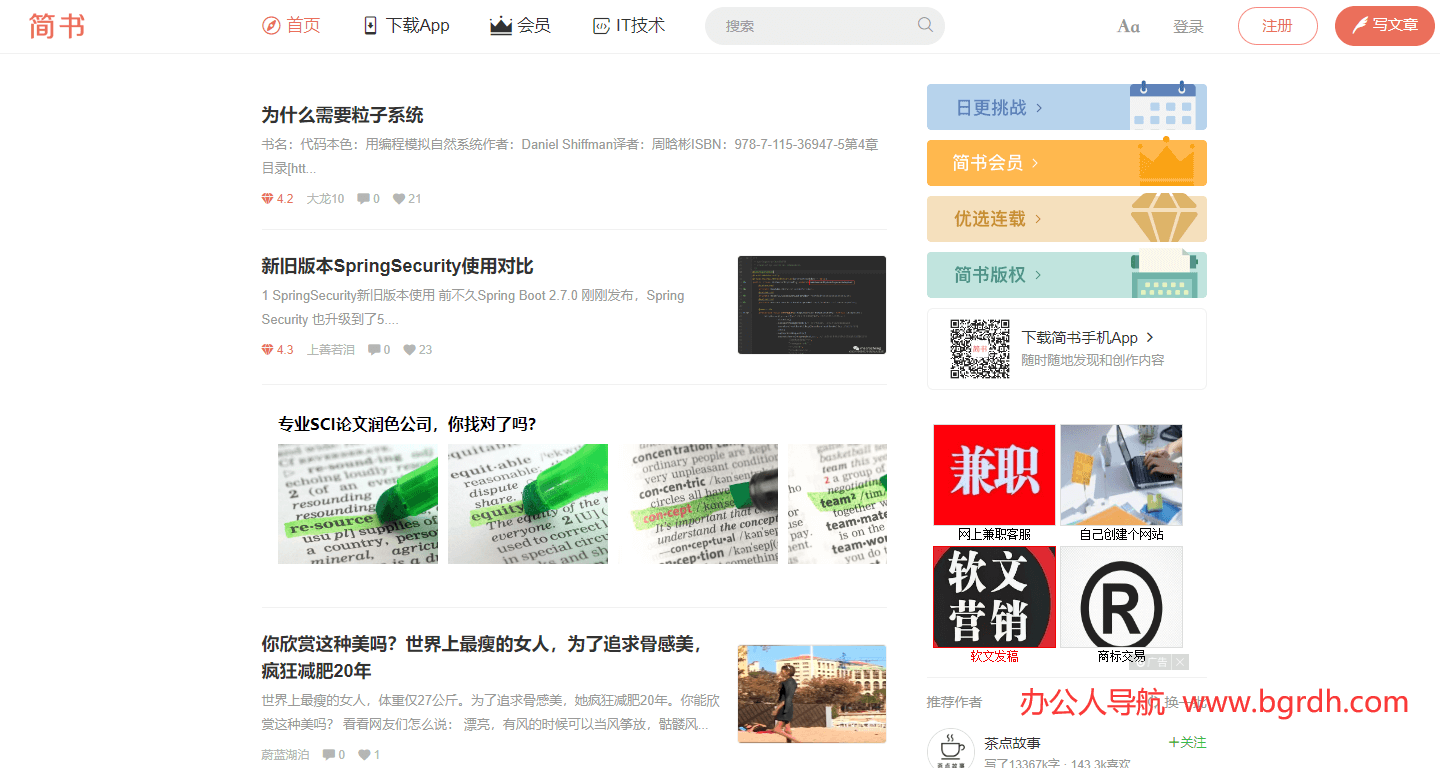
Task: Open 下载简书手机App via its arrow
Action: [1151, 338]
